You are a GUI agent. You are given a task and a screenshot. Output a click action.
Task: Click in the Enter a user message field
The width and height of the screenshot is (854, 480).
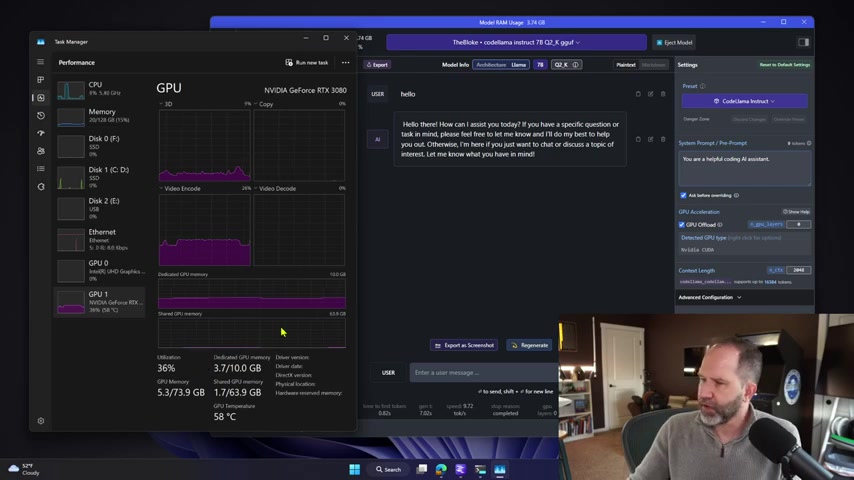coord(484,373)
